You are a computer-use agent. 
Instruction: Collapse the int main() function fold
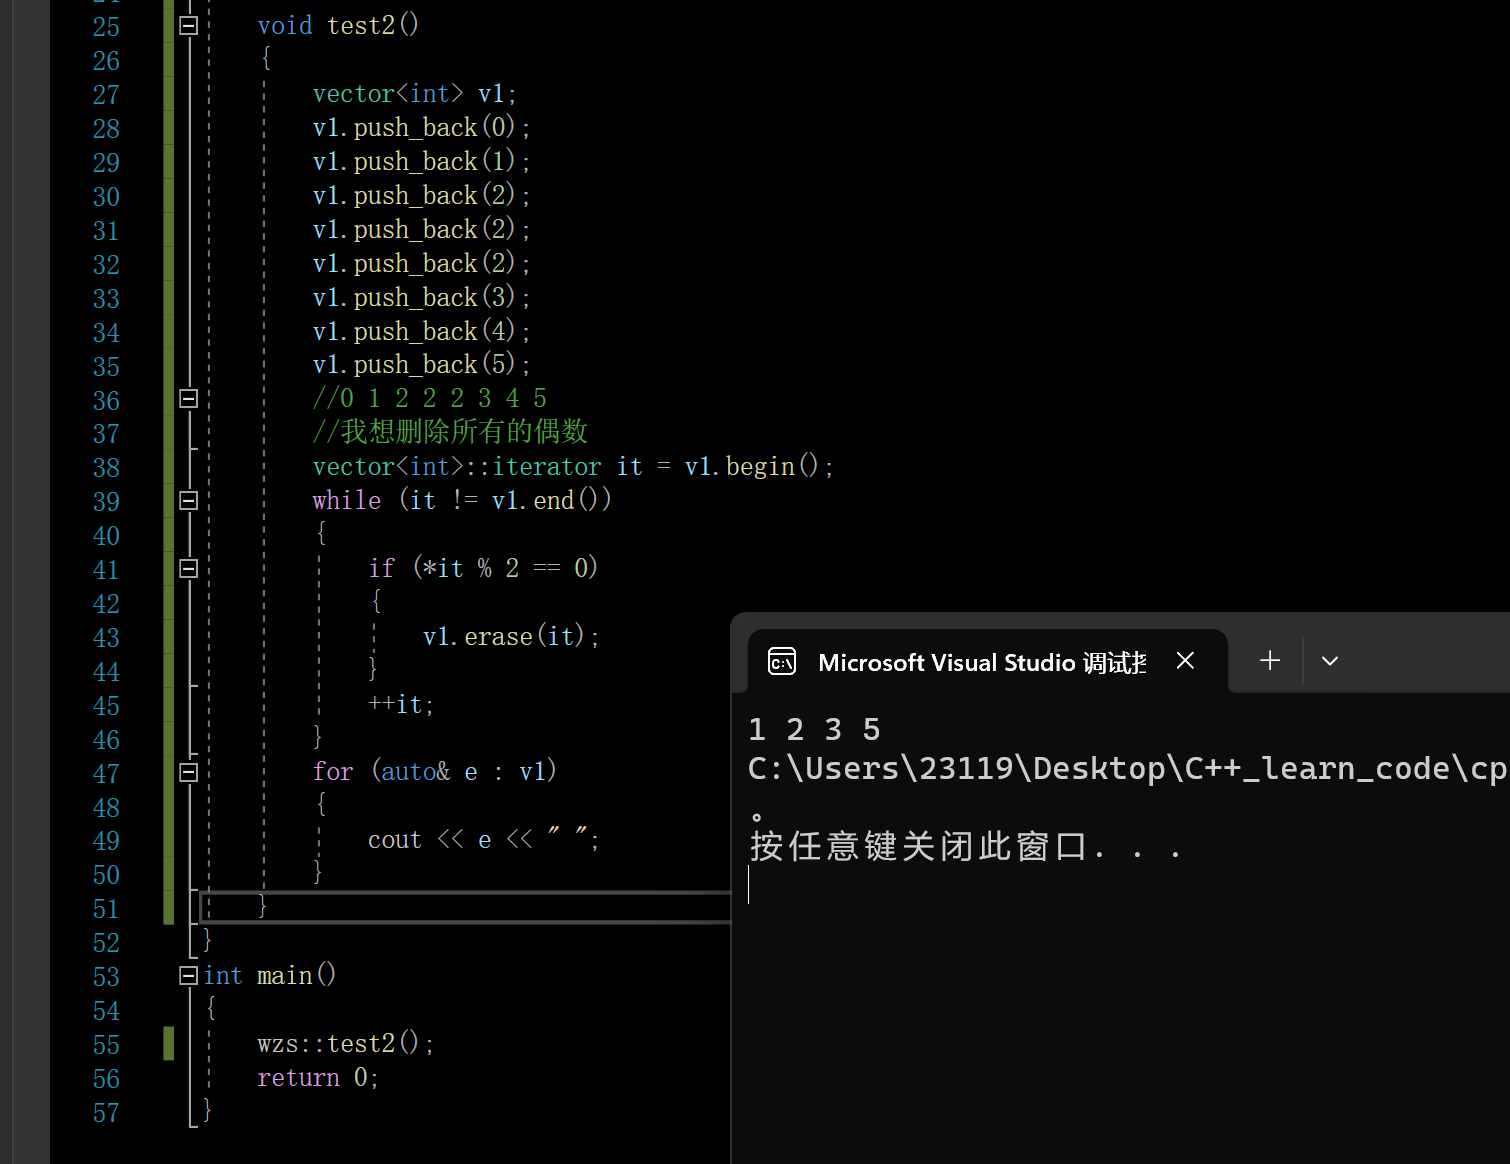coord(189,975)
